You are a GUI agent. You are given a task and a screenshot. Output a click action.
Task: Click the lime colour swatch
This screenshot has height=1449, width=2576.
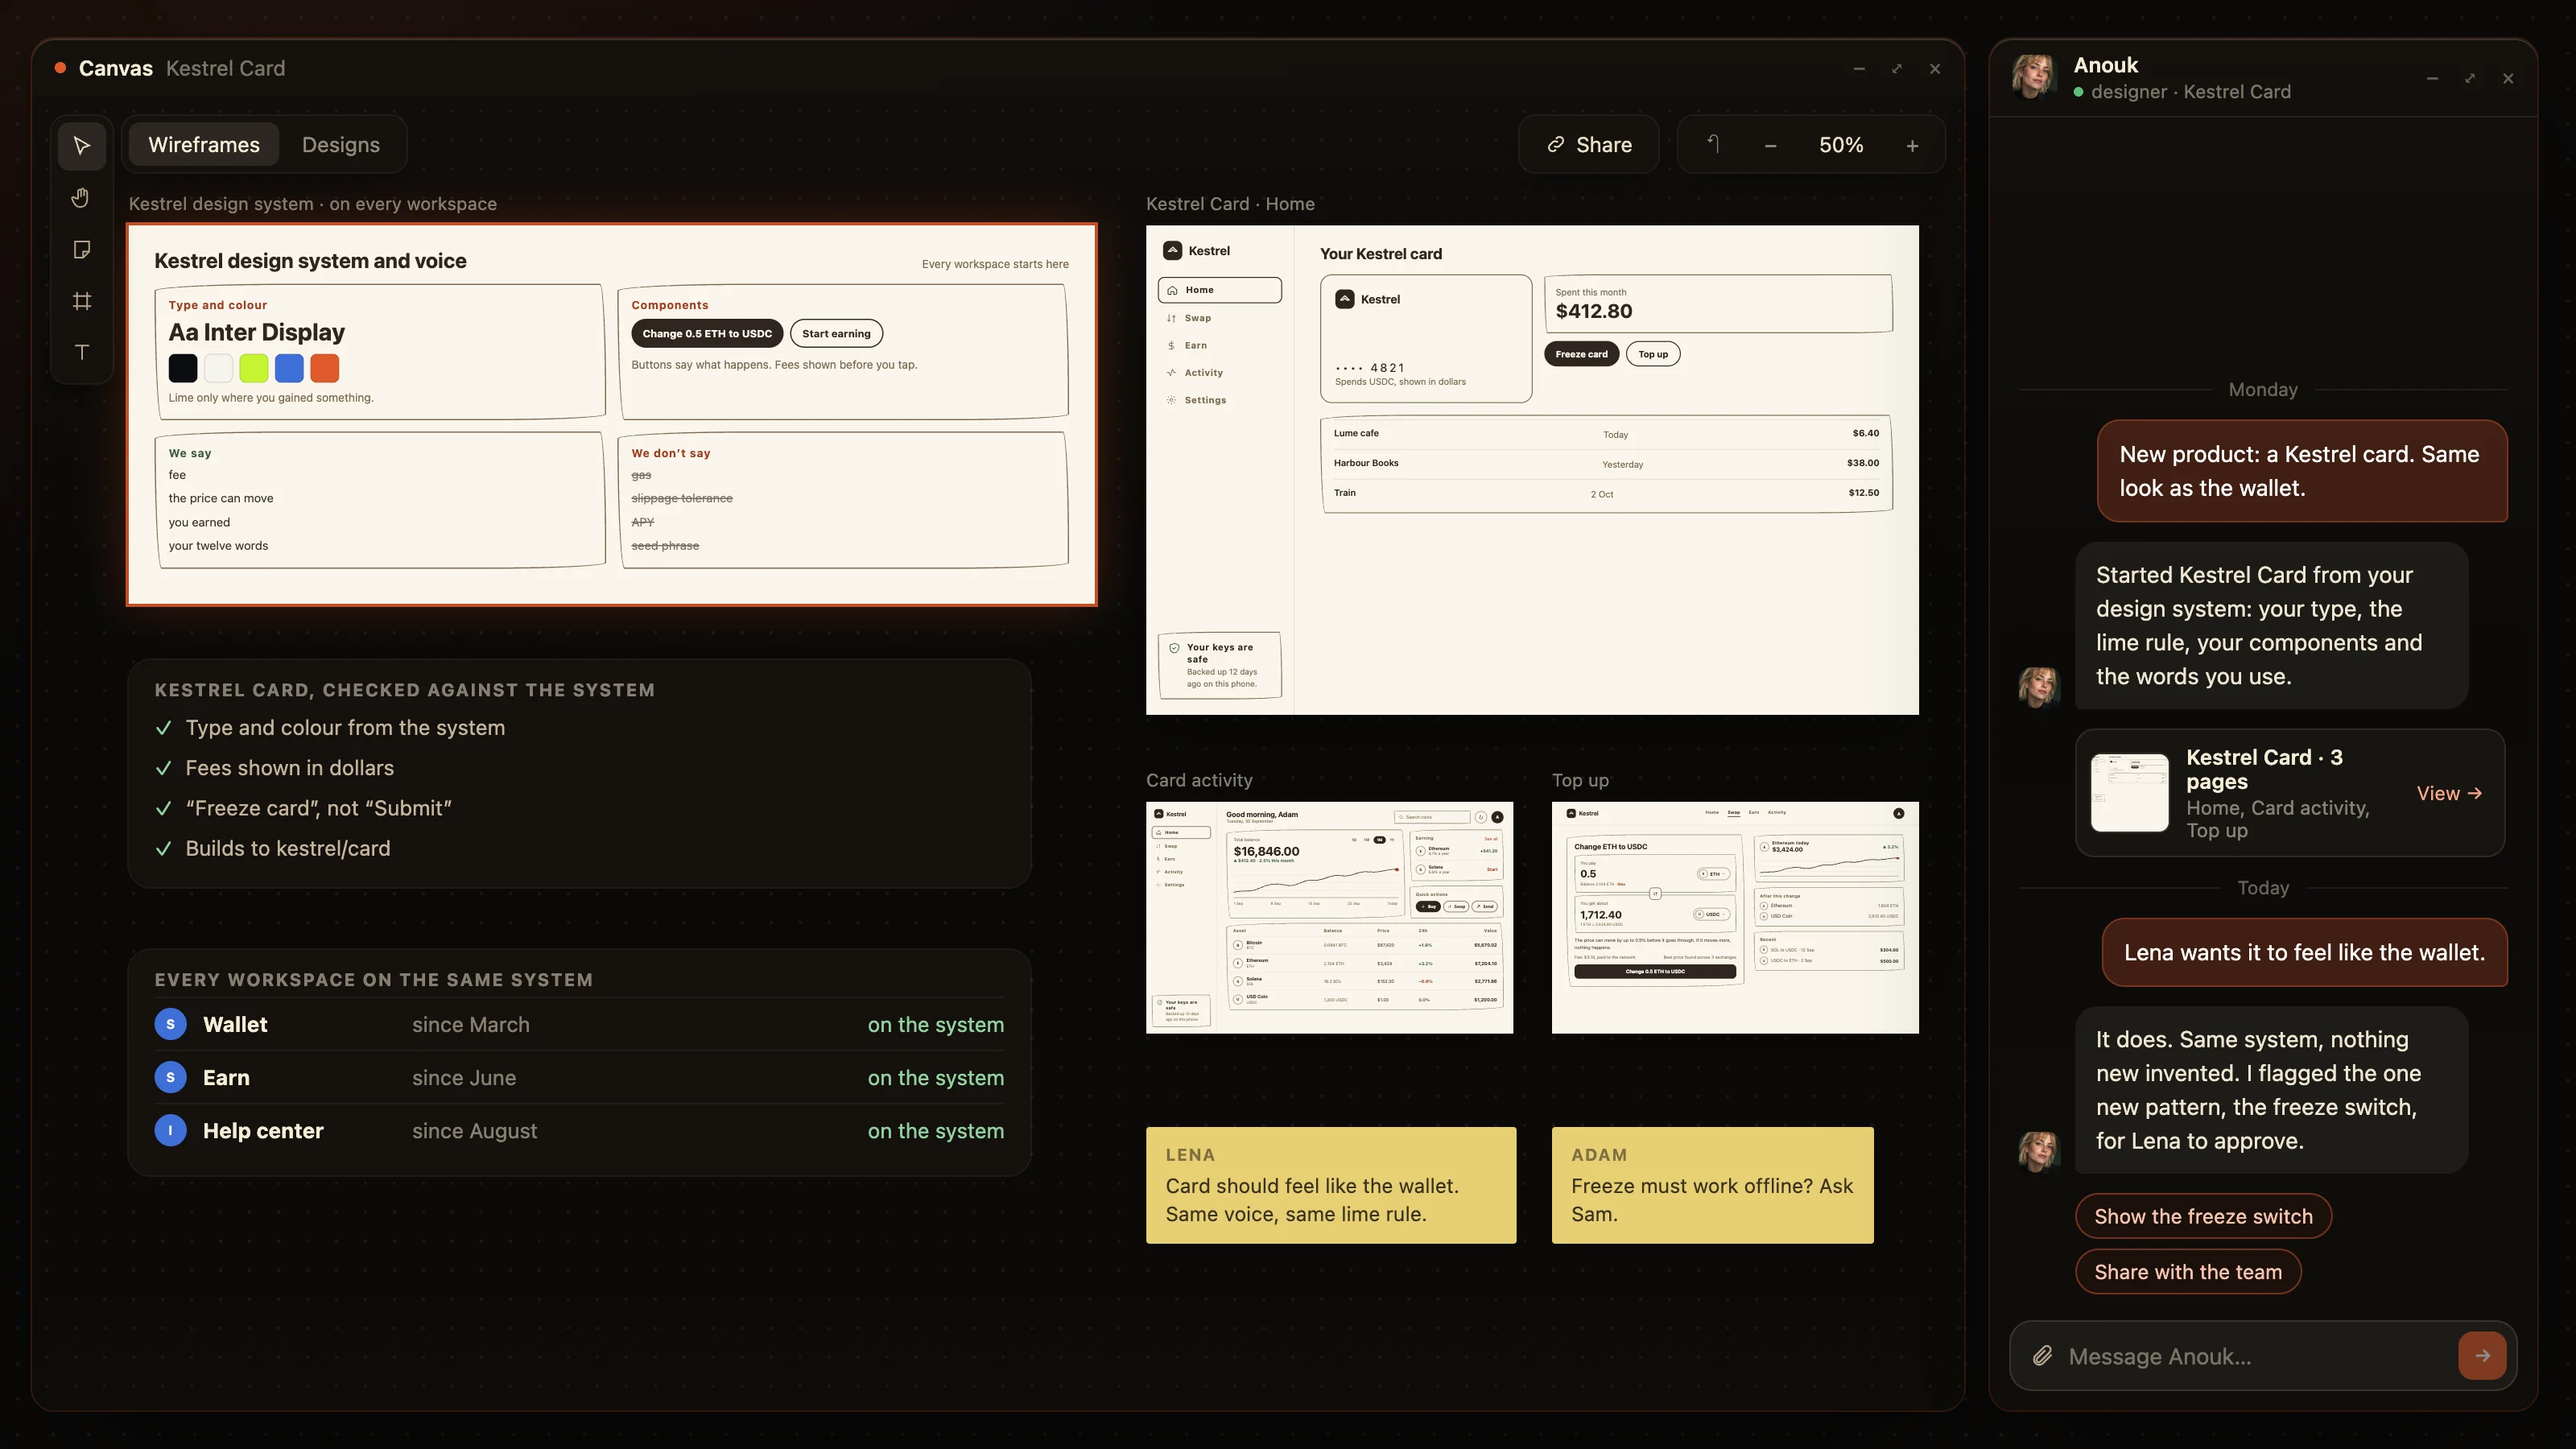click(254, 368)
